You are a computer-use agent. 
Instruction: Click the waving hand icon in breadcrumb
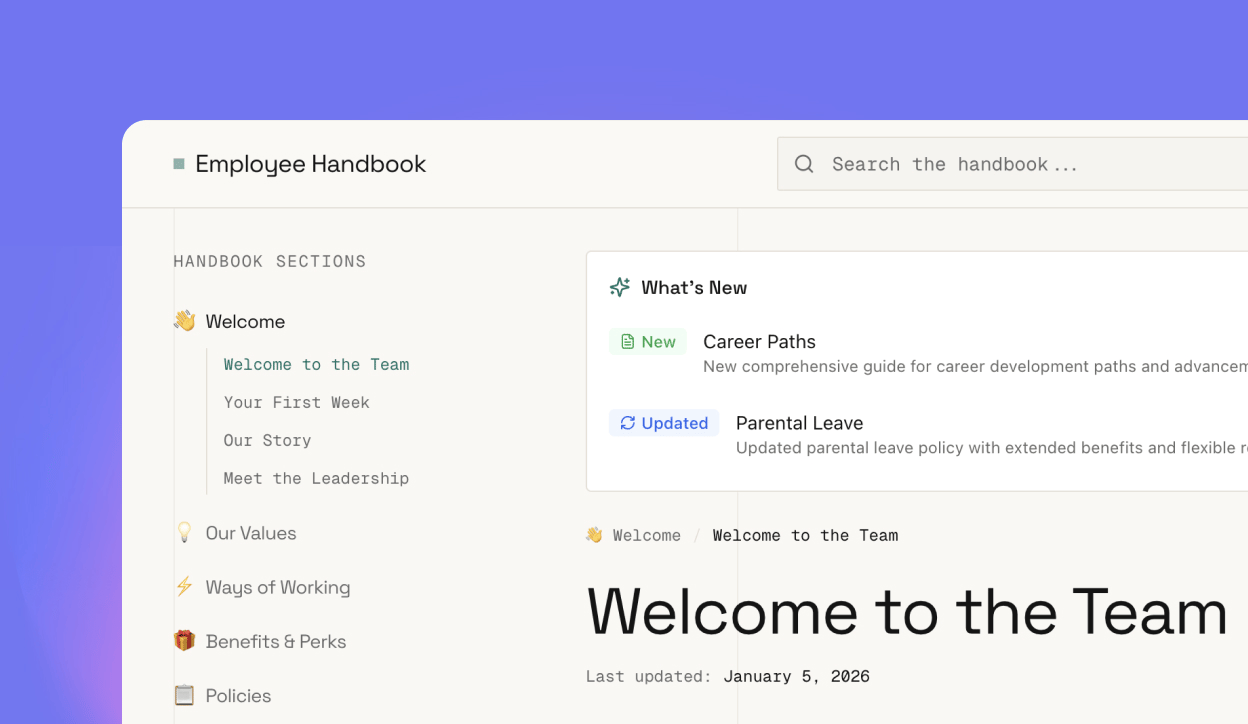coord(594,535)
